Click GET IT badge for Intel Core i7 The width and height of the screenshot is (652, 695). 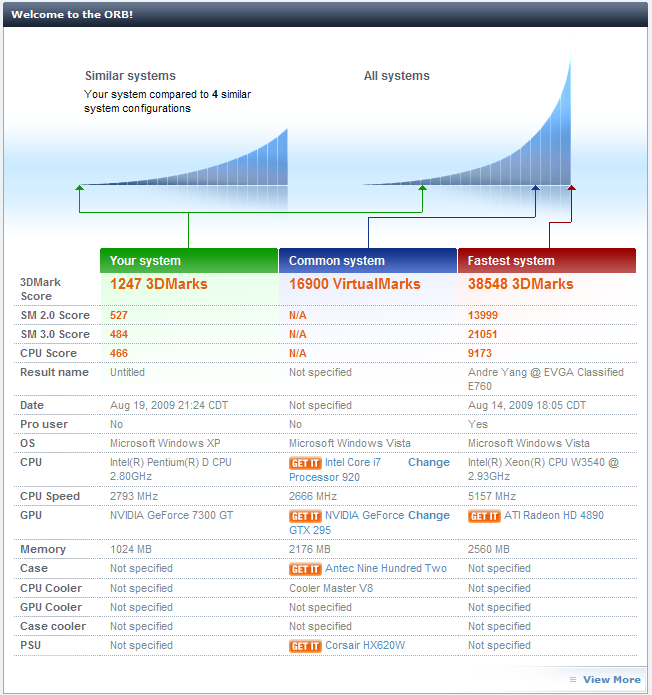click(x=305, y=463)
